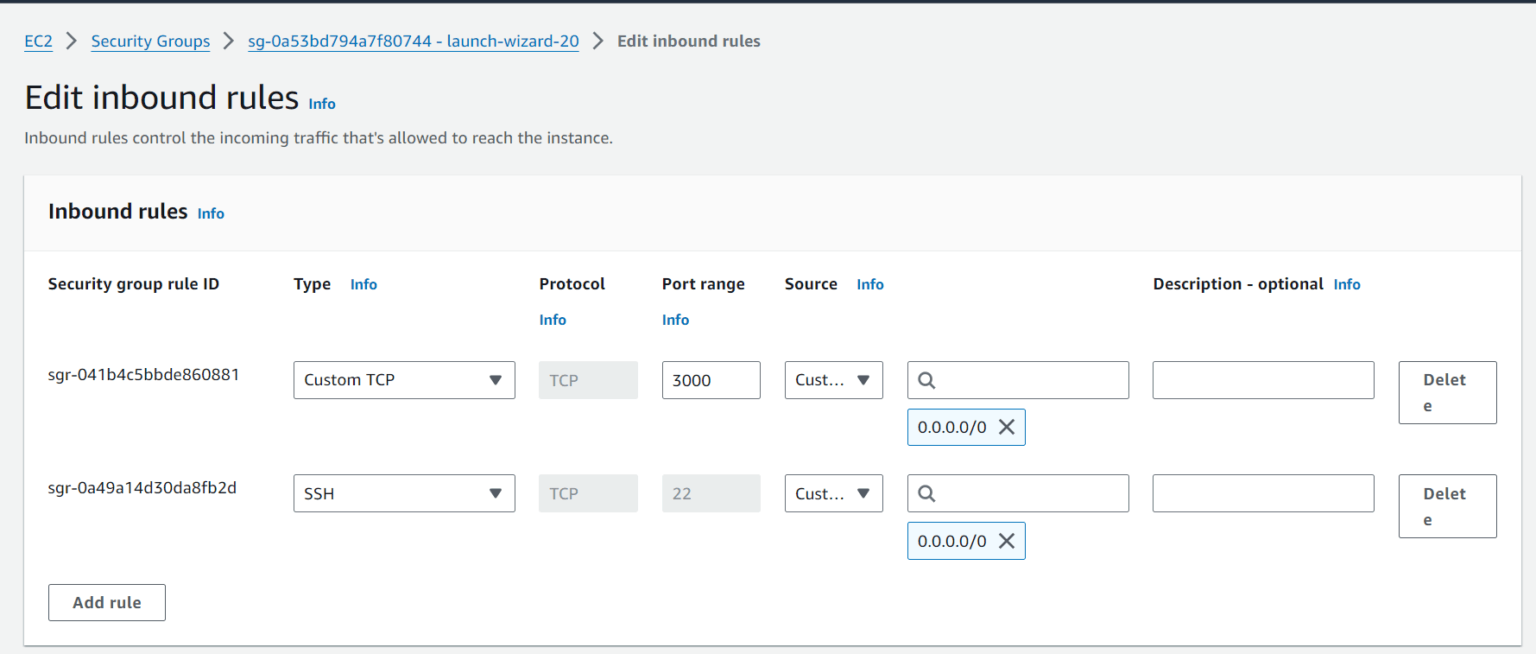
Task: Remove 0.0.0.0/0 from SSH rule source
Action: (x=1006, y=541)
